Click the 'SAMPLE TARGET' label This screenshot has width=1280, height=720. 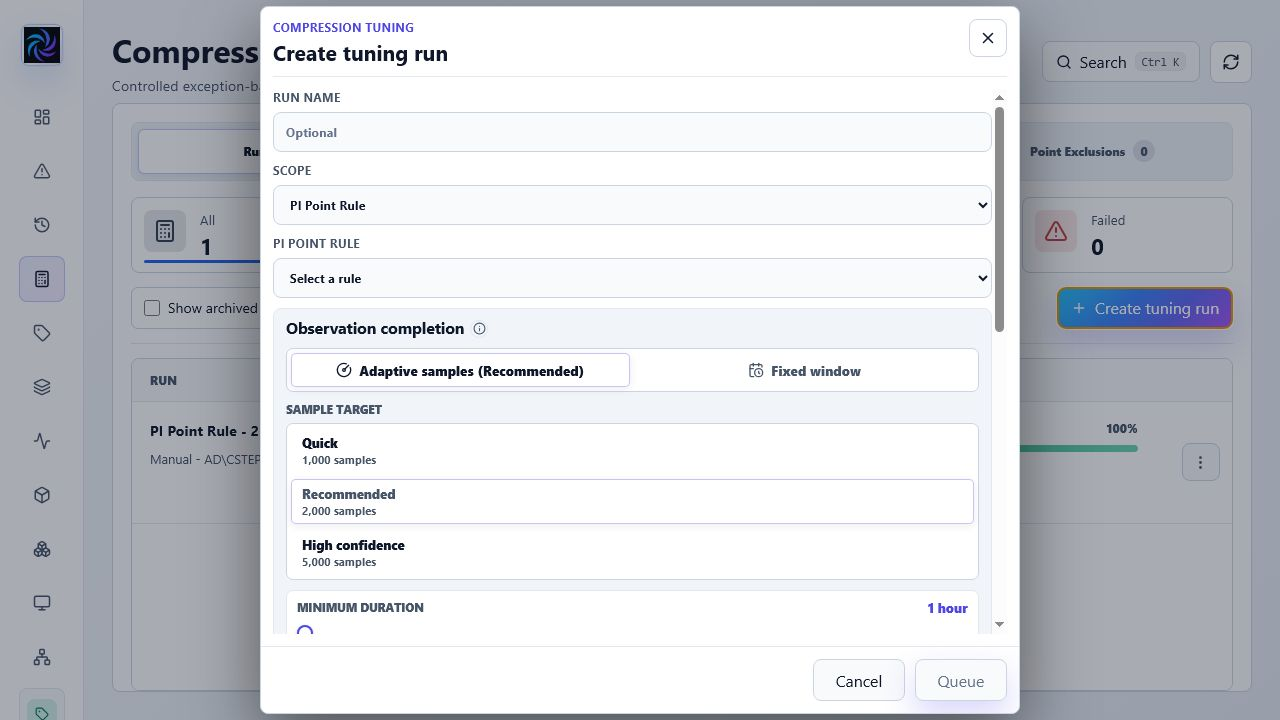click(x=334, y=409)
